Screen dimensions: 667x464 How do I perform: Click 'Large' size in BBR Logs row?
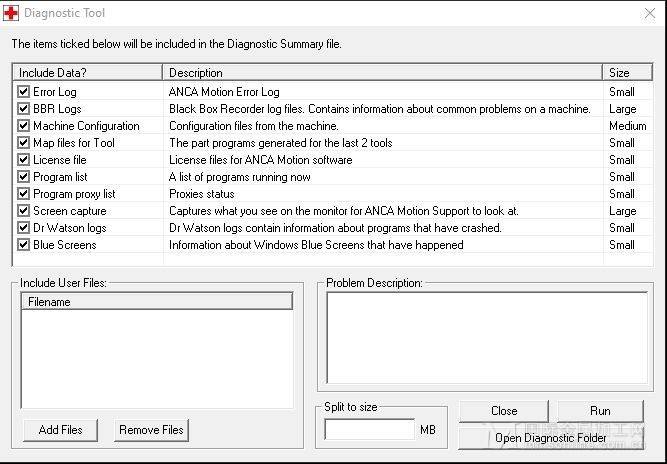tap(623, 109)
